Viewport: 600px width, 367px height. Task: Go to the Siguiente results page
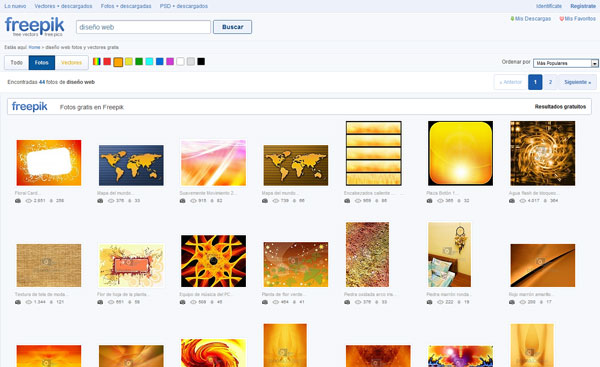click(x=577, y=82)
